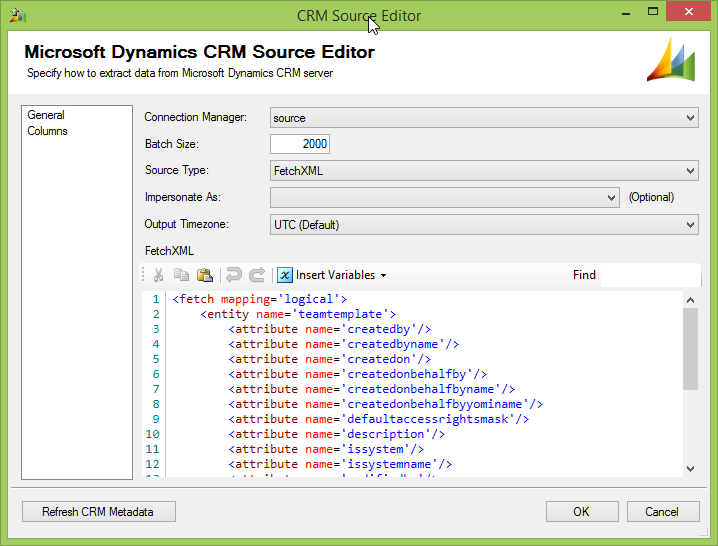Viewport: 718px width, 546px height.
Task: Click the fetch mapping='logical' line
Action: 260,299
